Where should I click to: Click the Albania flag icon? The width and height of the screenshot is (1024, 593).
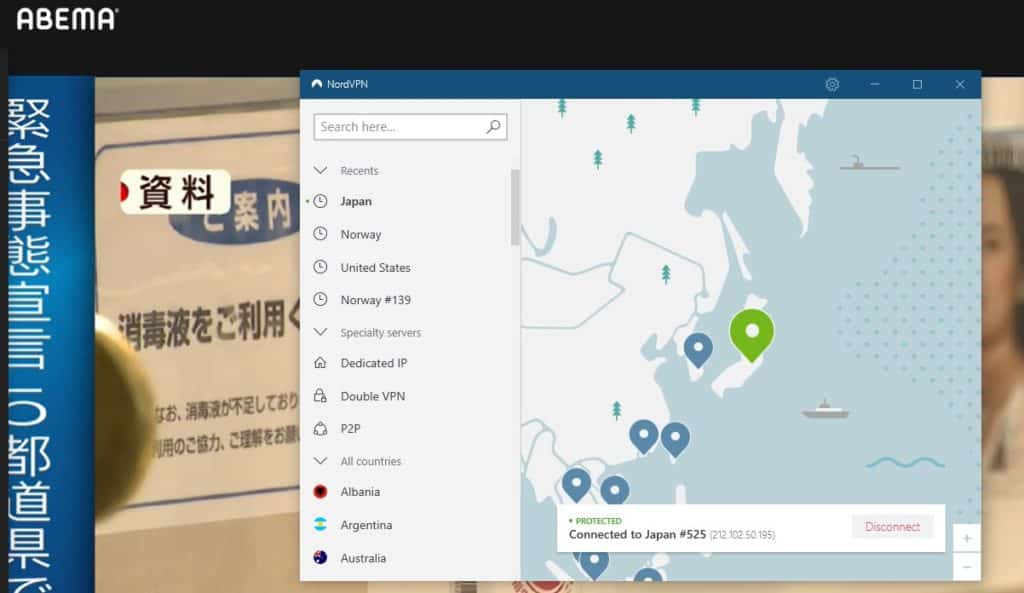[x=320, y=492]
